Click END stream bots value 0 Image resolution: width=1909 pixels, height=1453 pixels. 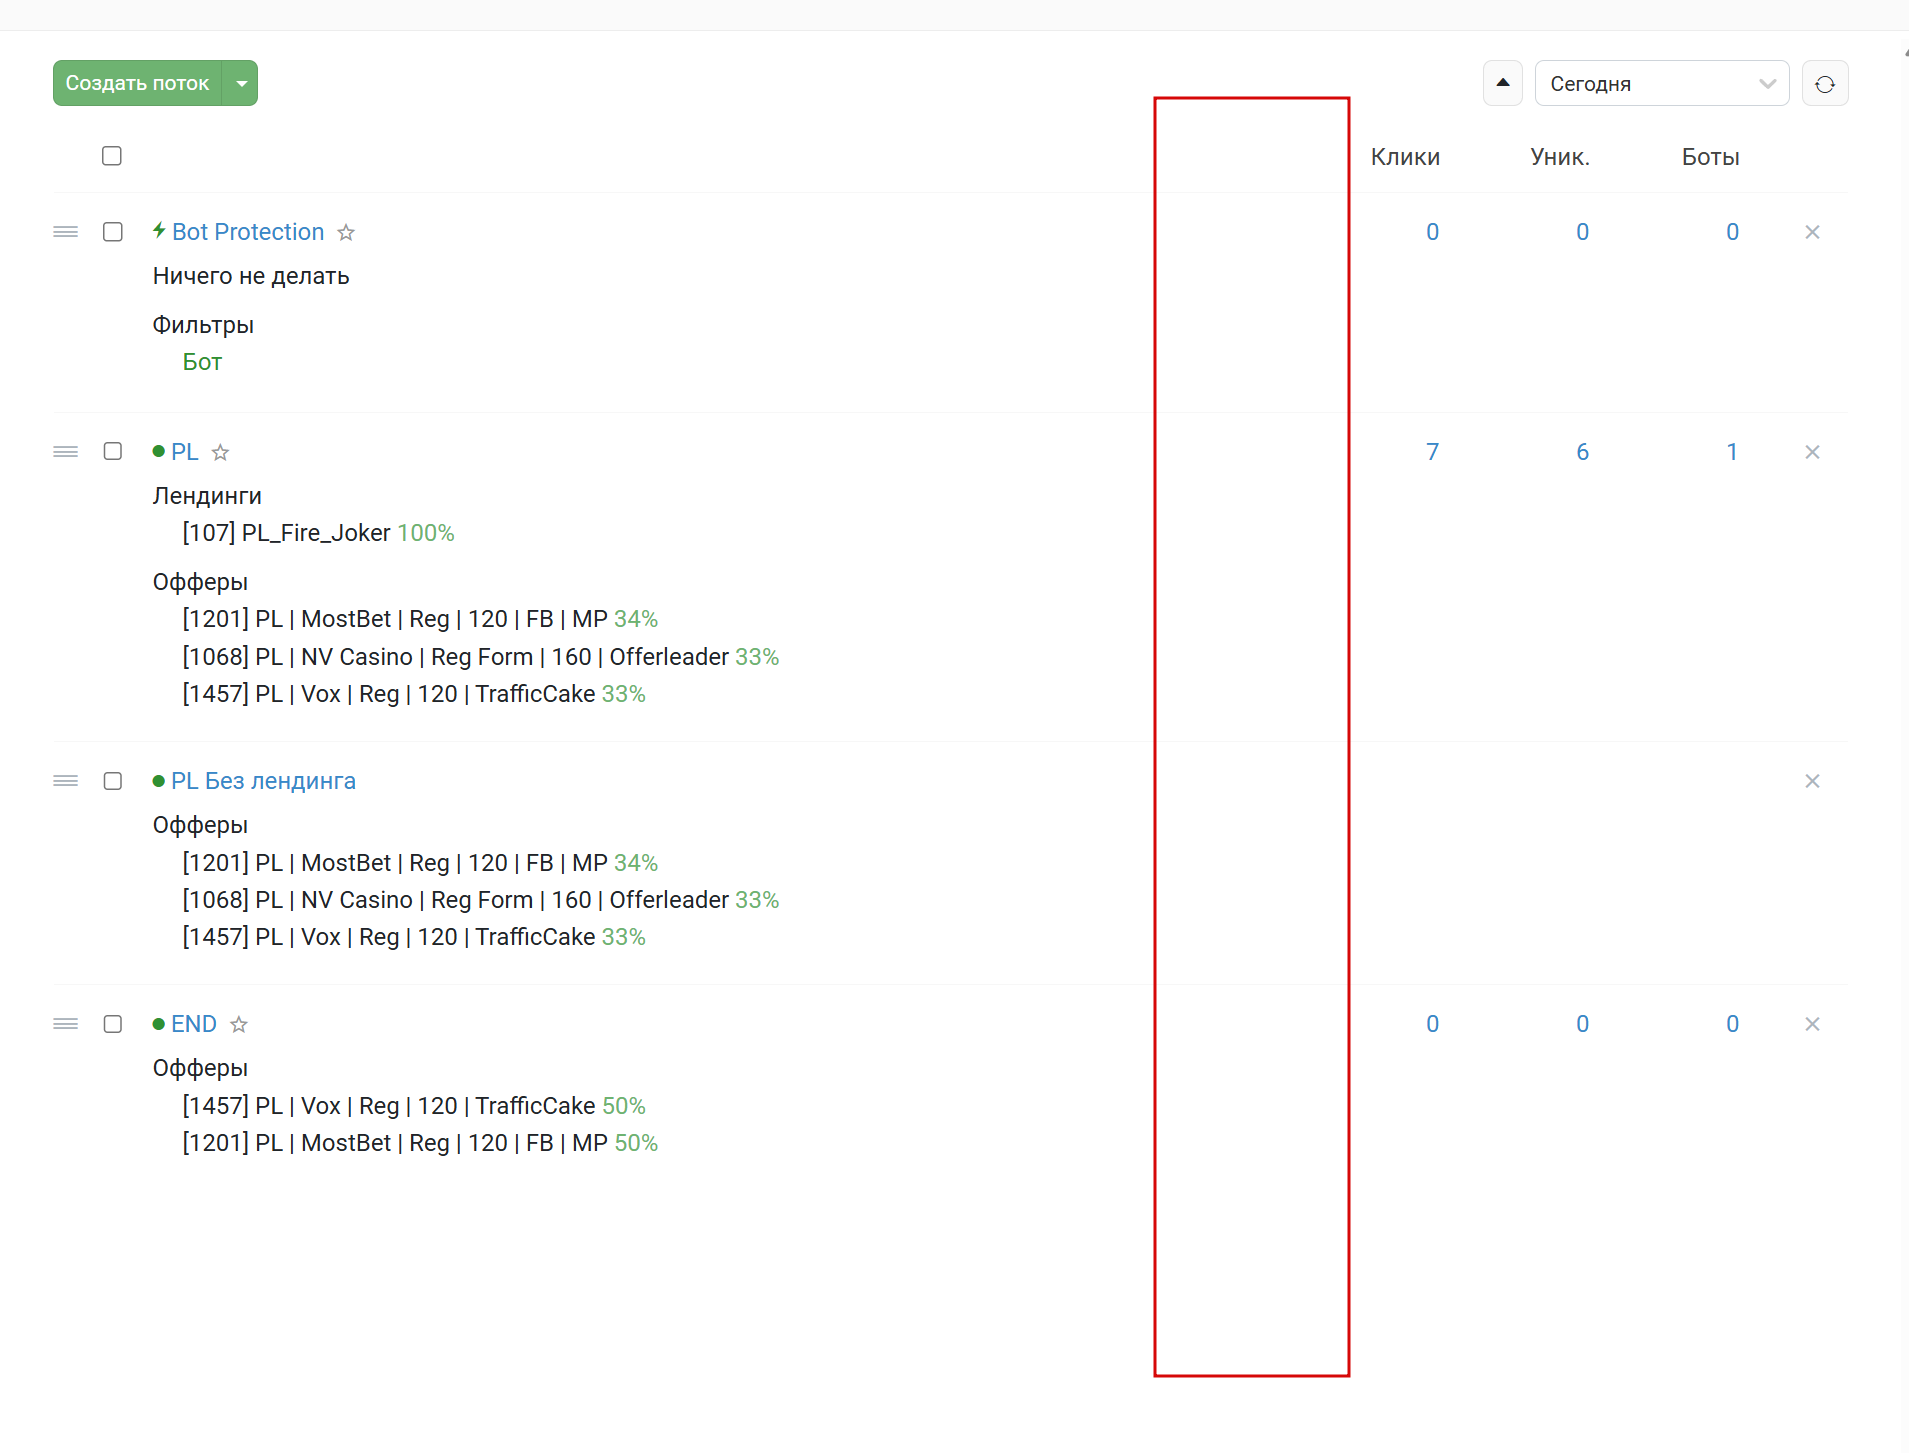1732,1024
